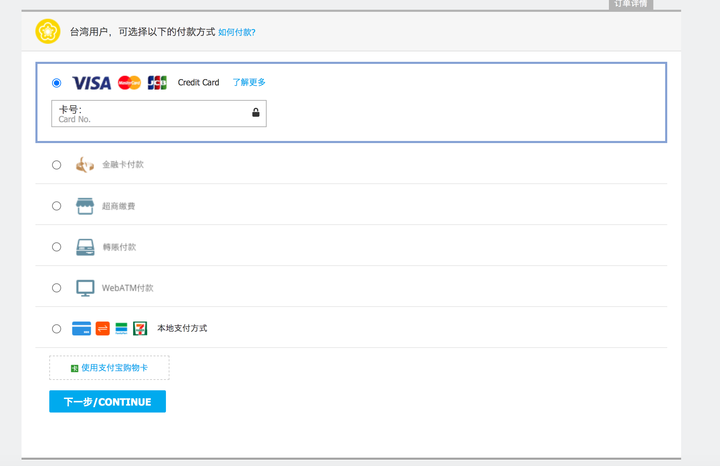
Task: Focus the 卡号 Card No. input field
Action: [x=159, y=113]
